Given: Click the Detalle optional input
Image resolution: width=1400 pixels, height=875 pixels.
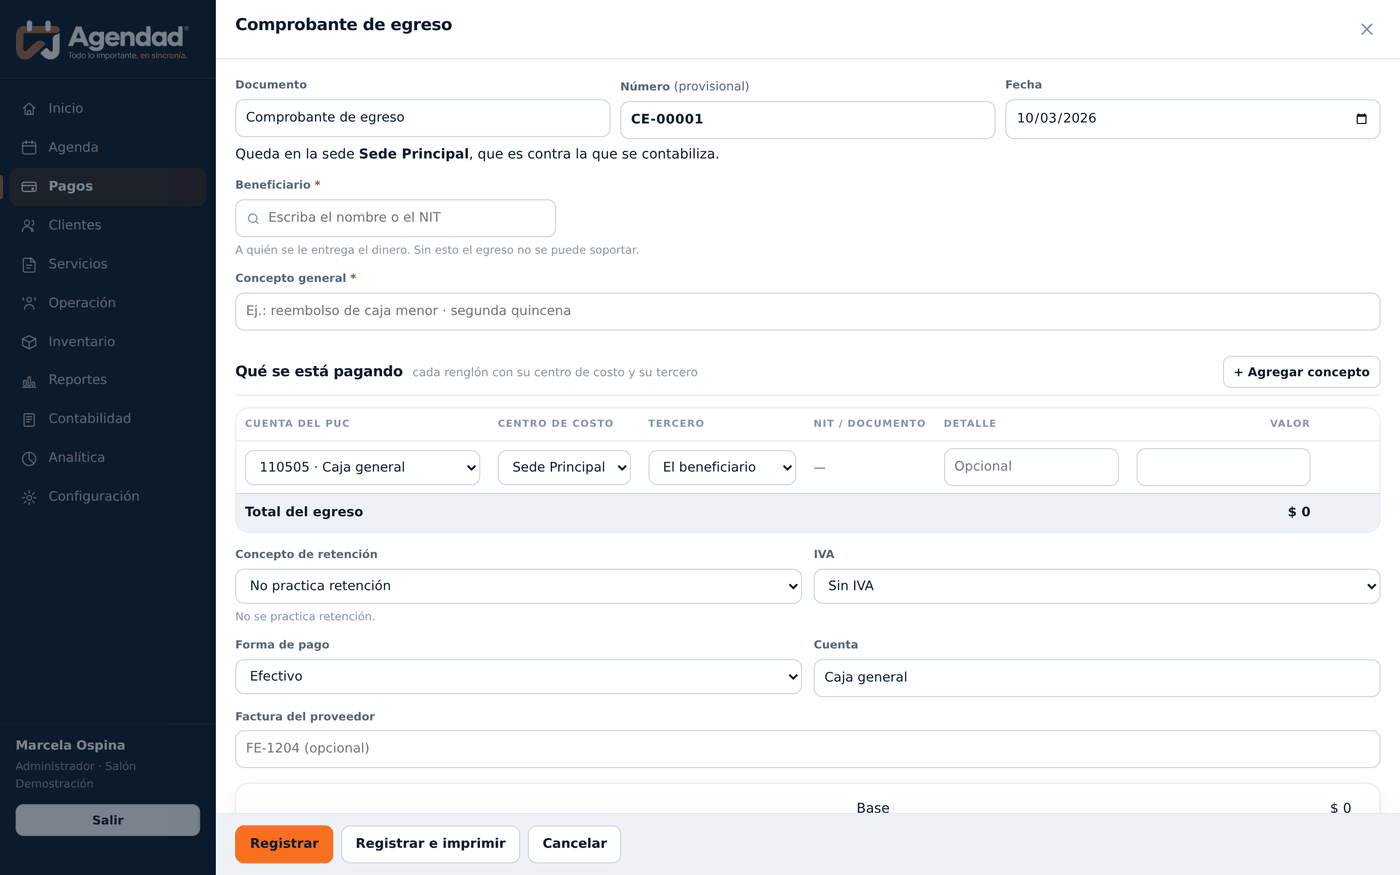Looking at the screenshot, I should [x=1031, y=467].
